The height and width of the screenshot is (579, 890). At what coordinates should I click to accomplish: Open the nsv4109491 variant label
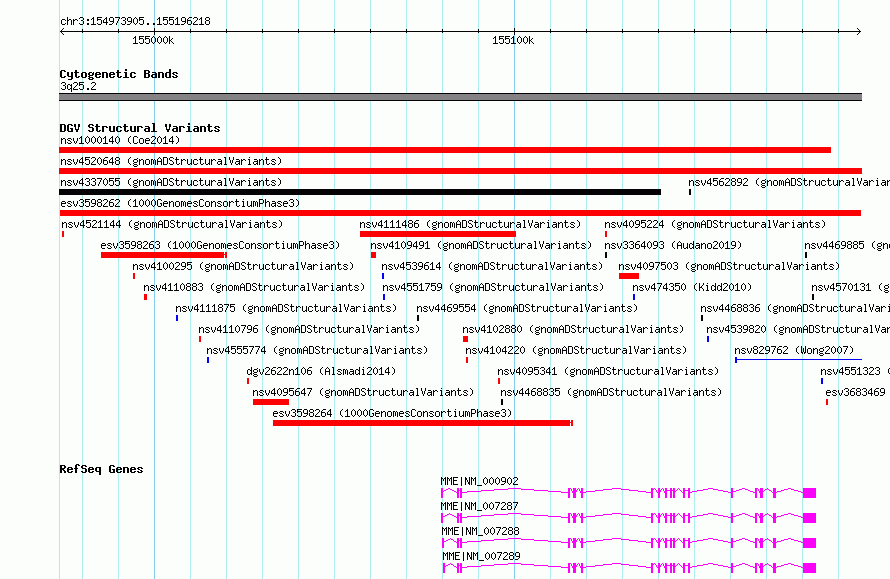481,245
